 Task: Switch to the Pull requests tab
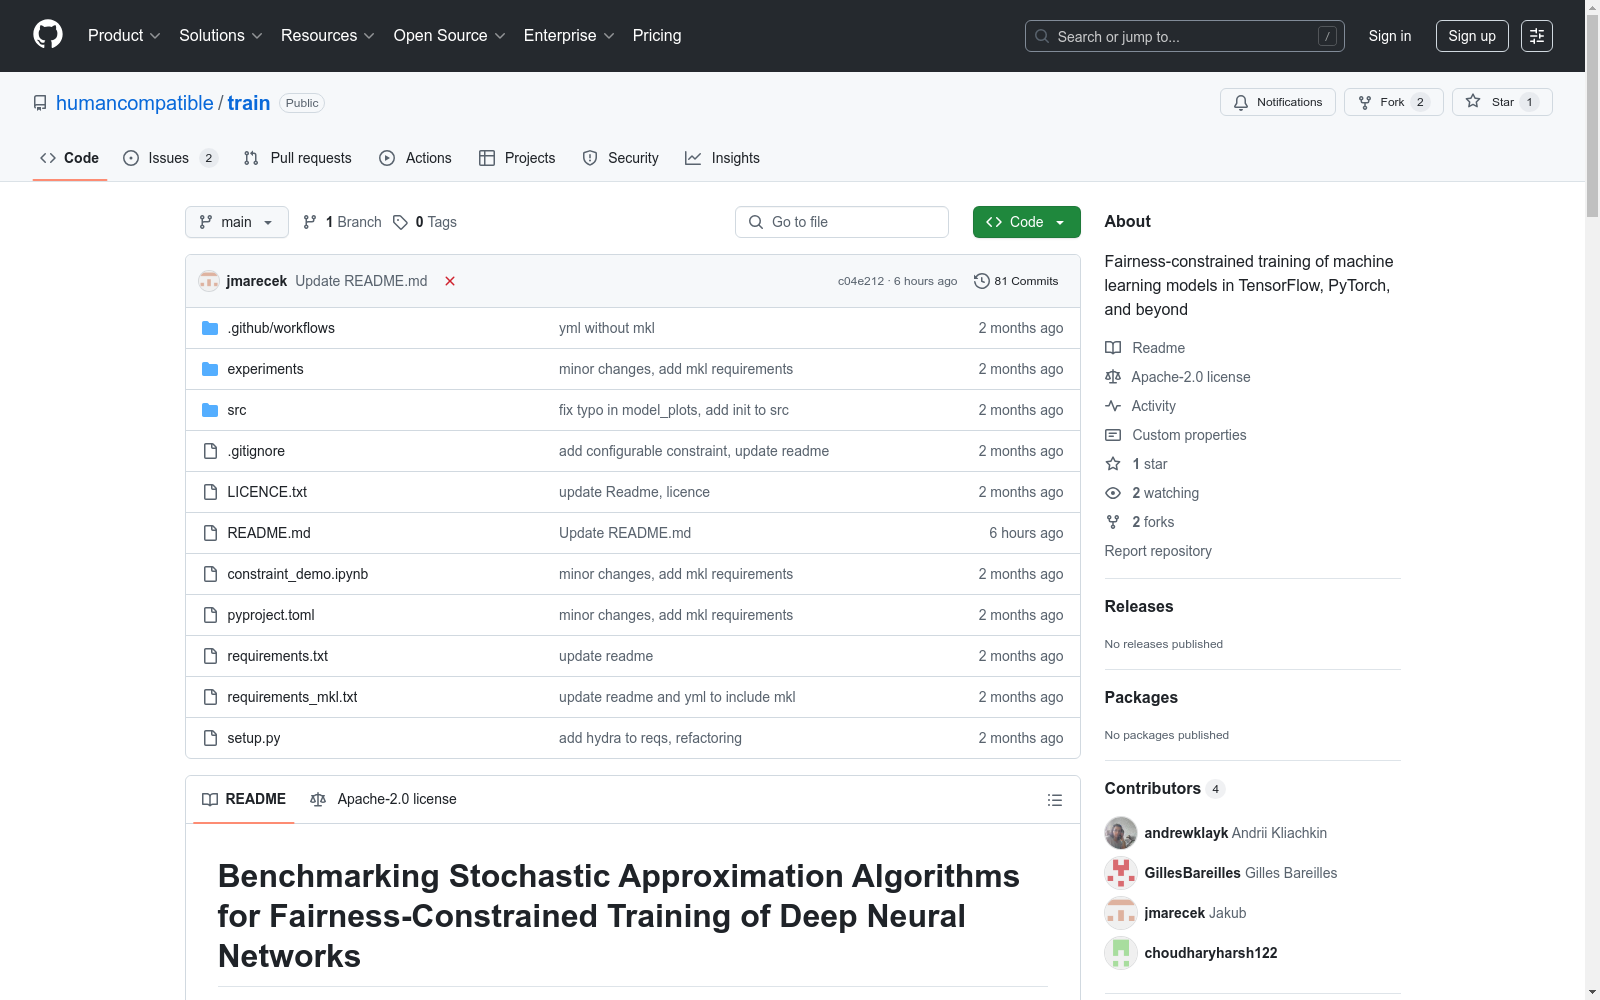(298, 158)
